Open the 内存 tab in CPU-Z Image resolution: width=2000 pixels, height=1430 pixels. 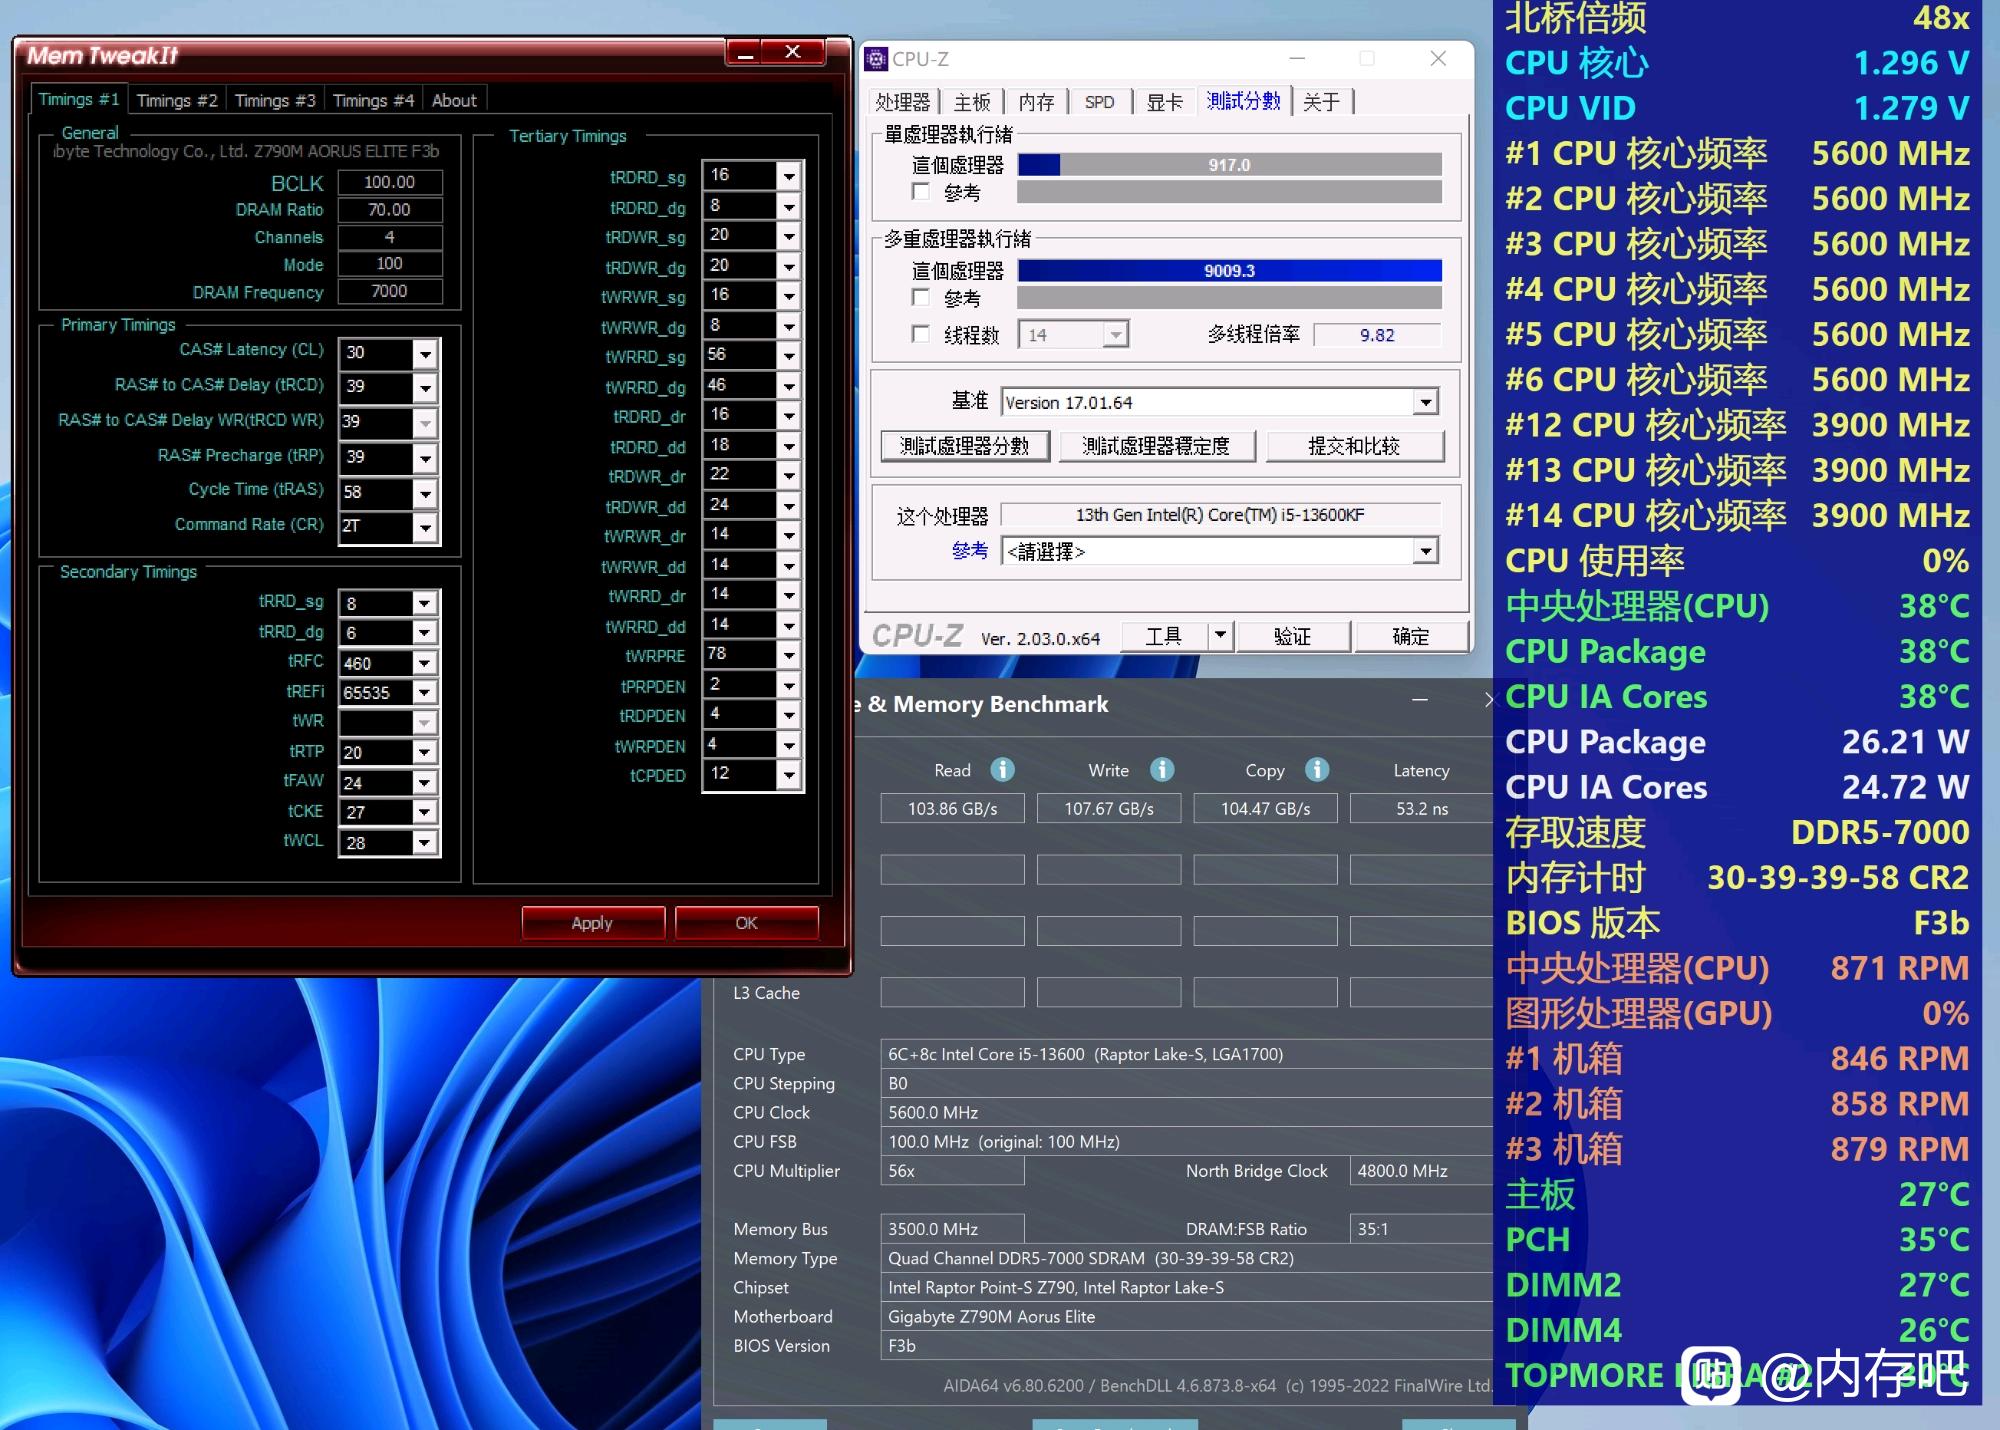click(x=1036, y=102)
